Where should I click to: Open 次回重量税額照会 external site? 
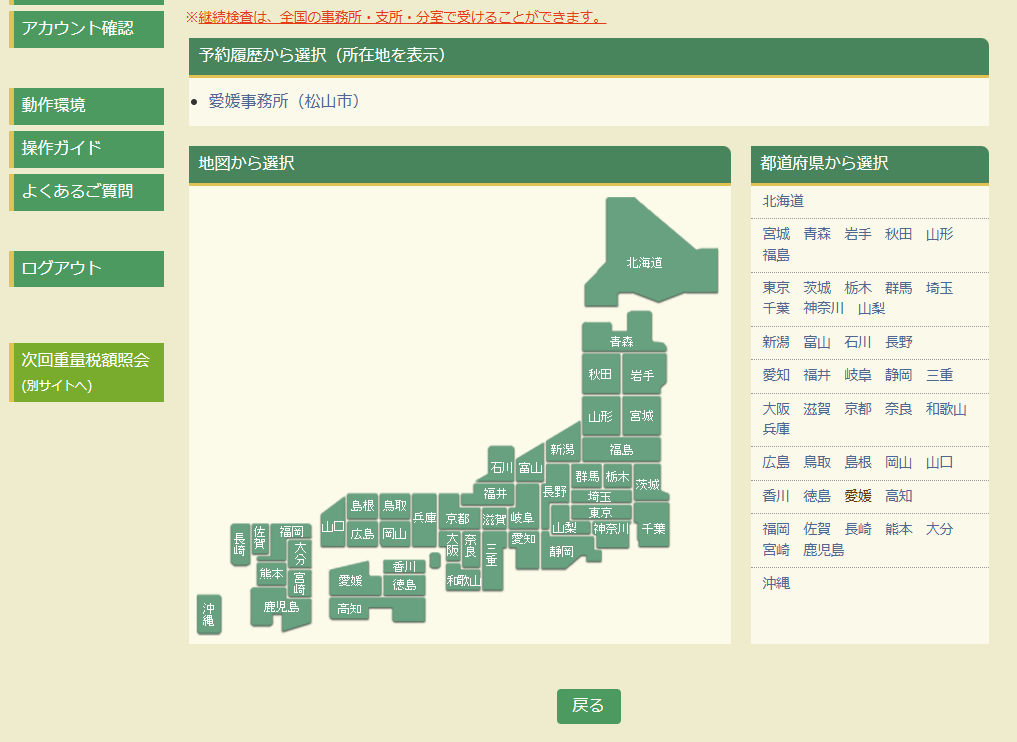87,371
